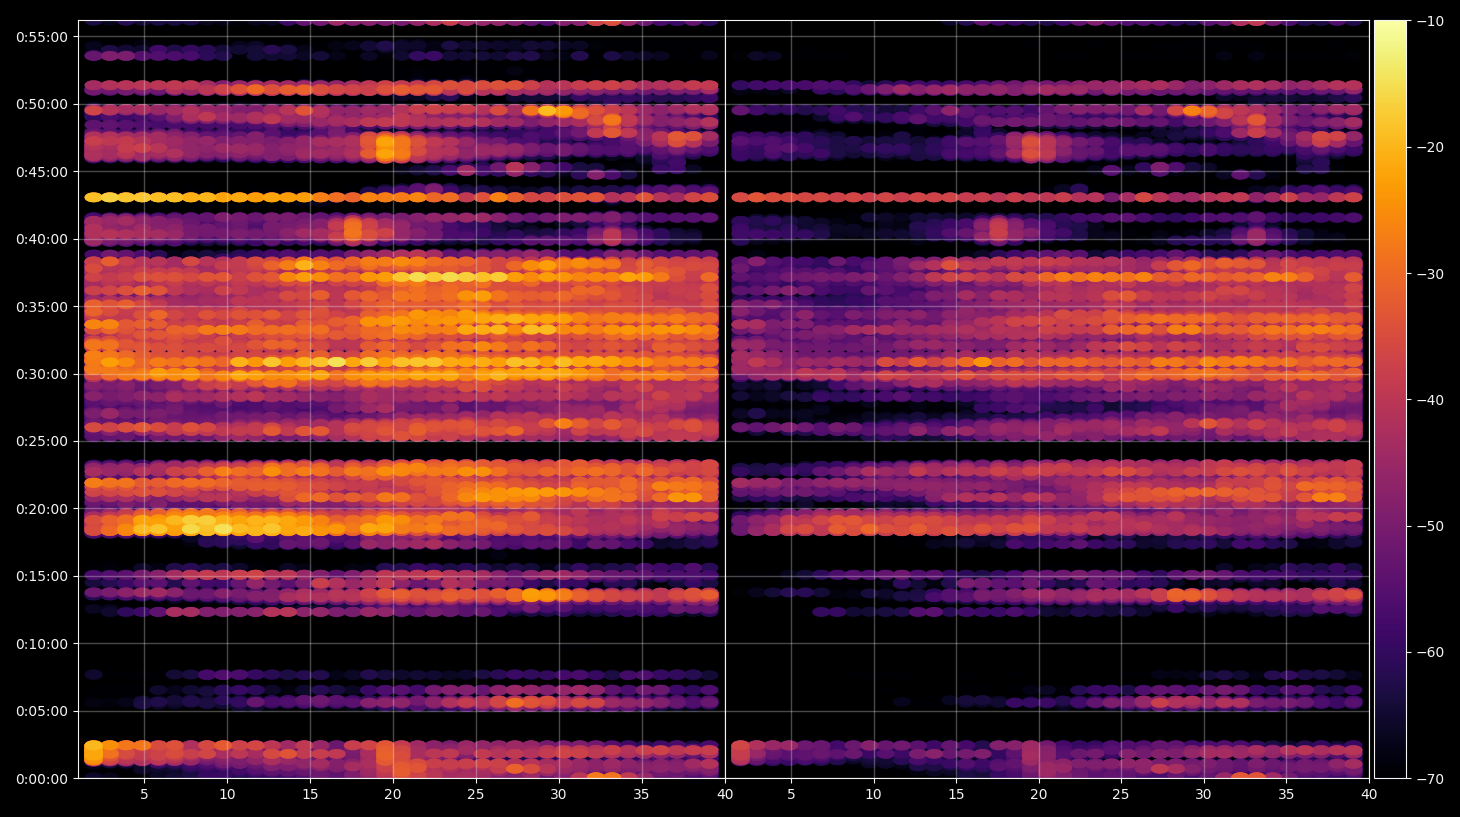Select x-axis label 30 under right heatmap
The width and height of the screenshot is (1460, 817).
tap(1203, 795)
